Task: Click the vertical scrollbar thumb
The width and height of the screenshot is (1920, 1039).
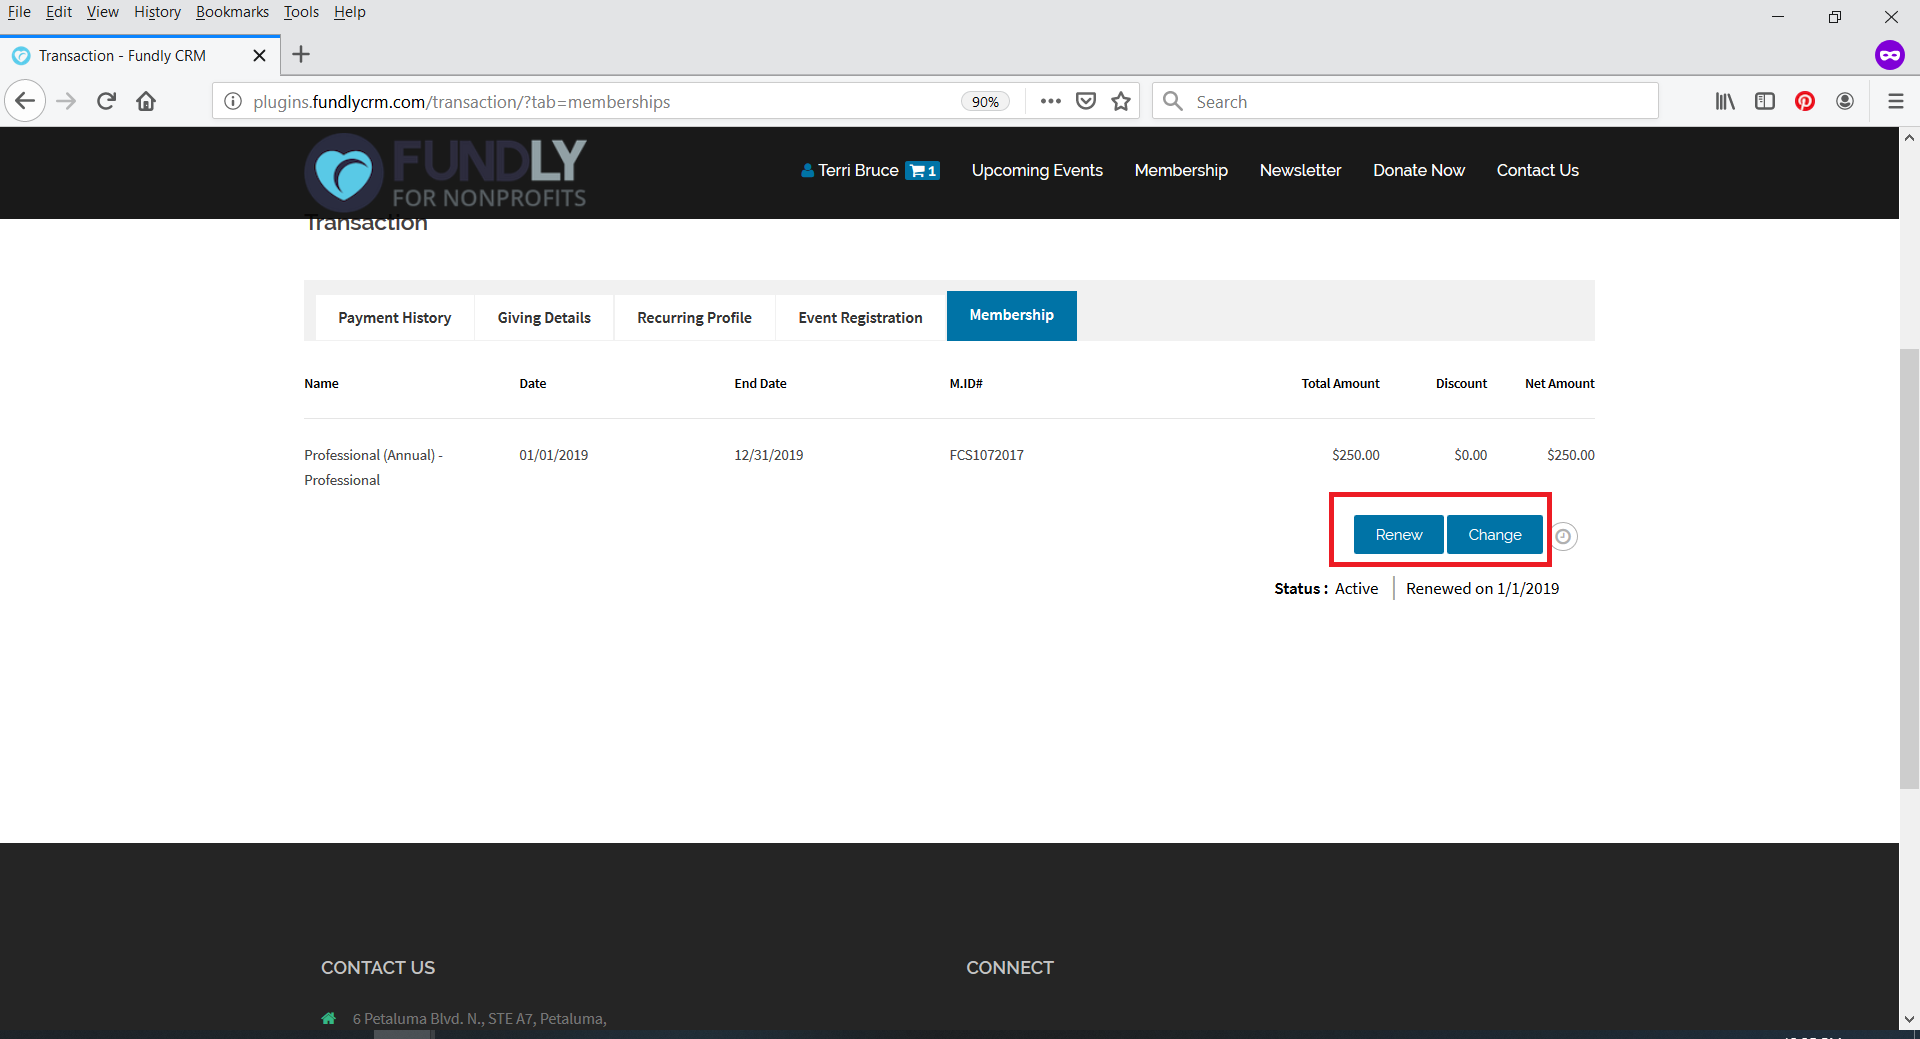Action: coord(1909,568)
